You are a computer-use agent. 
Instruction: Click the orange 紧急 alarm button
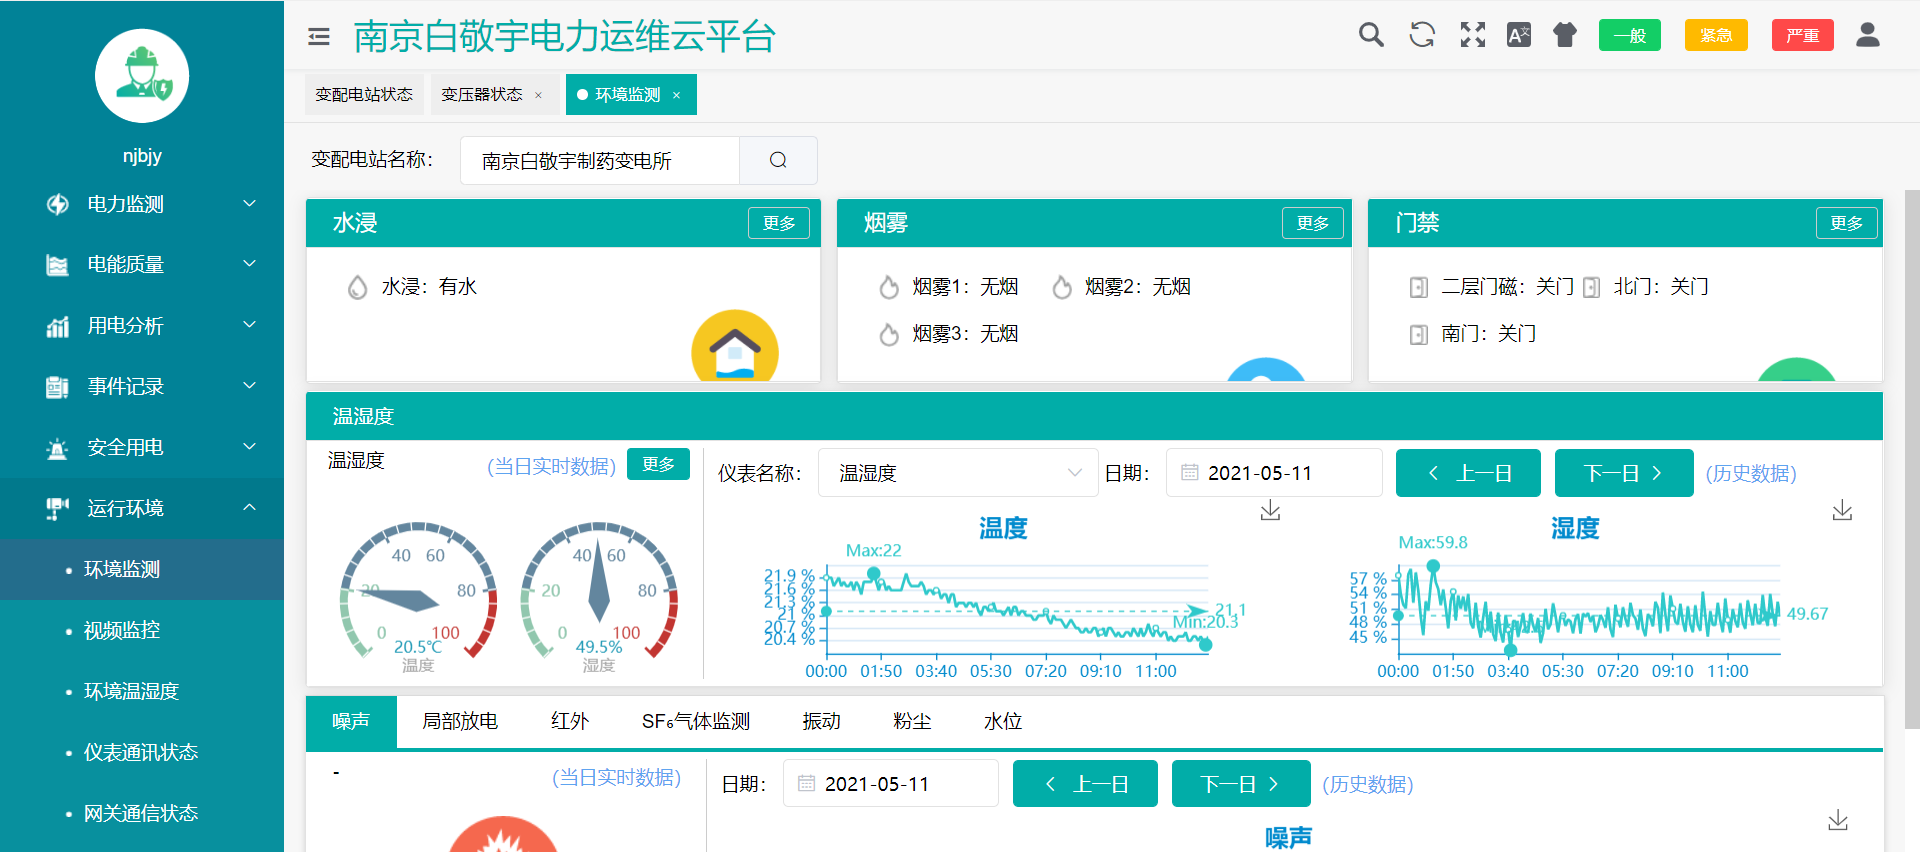(1716, 35)
